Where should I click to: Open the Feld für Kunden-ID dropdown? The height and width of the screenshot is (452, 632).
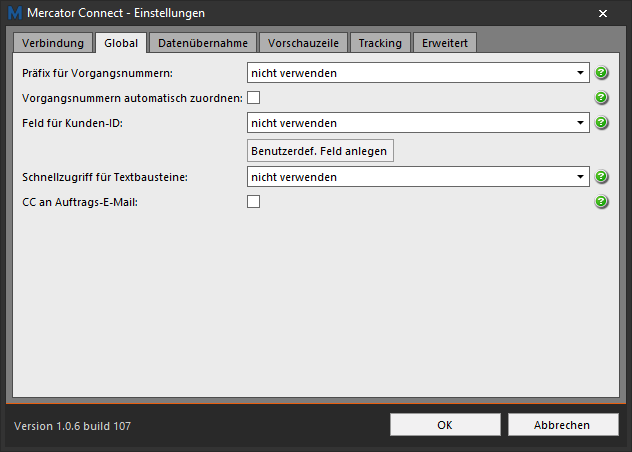point(418,123)
